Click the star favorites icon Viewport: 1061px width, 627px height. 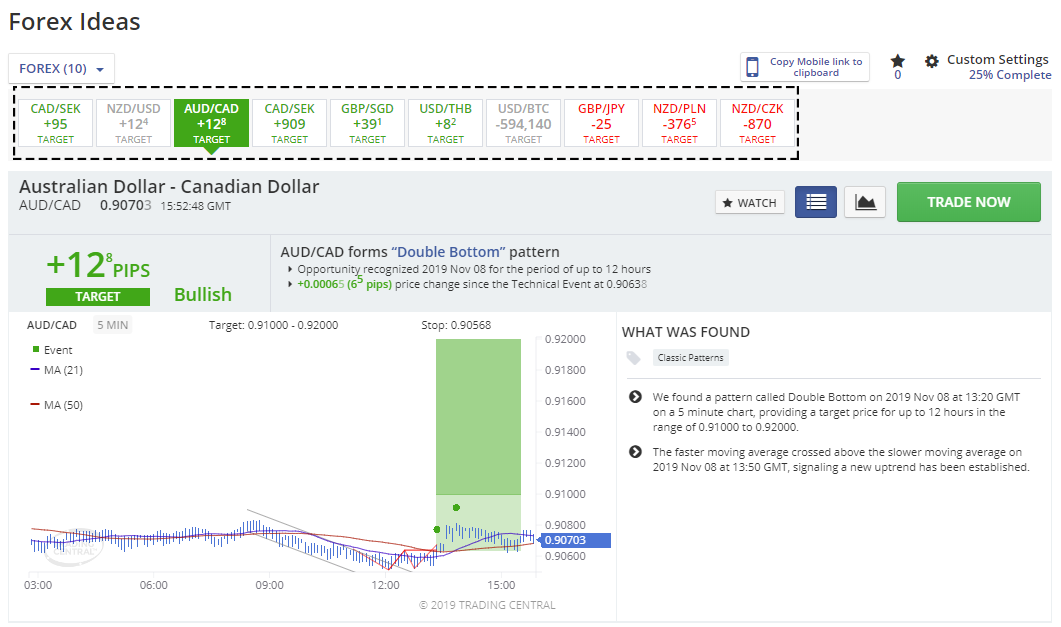(897, 61)
